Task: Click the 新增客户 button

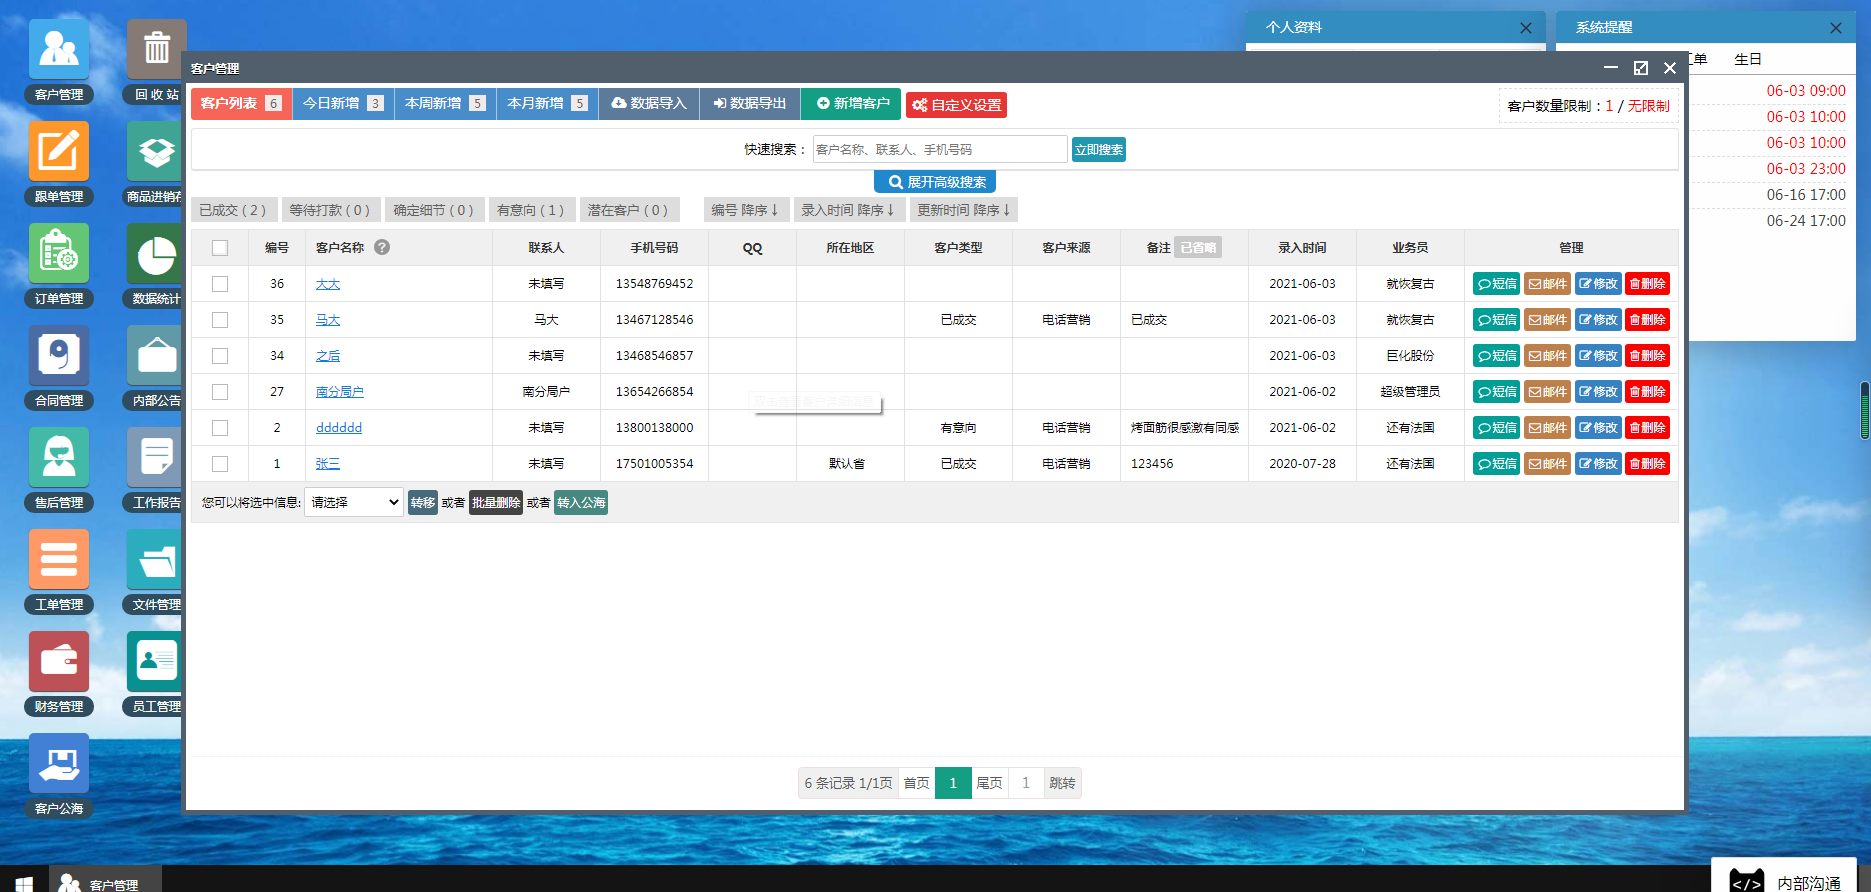Action: [x=852, y=104]
